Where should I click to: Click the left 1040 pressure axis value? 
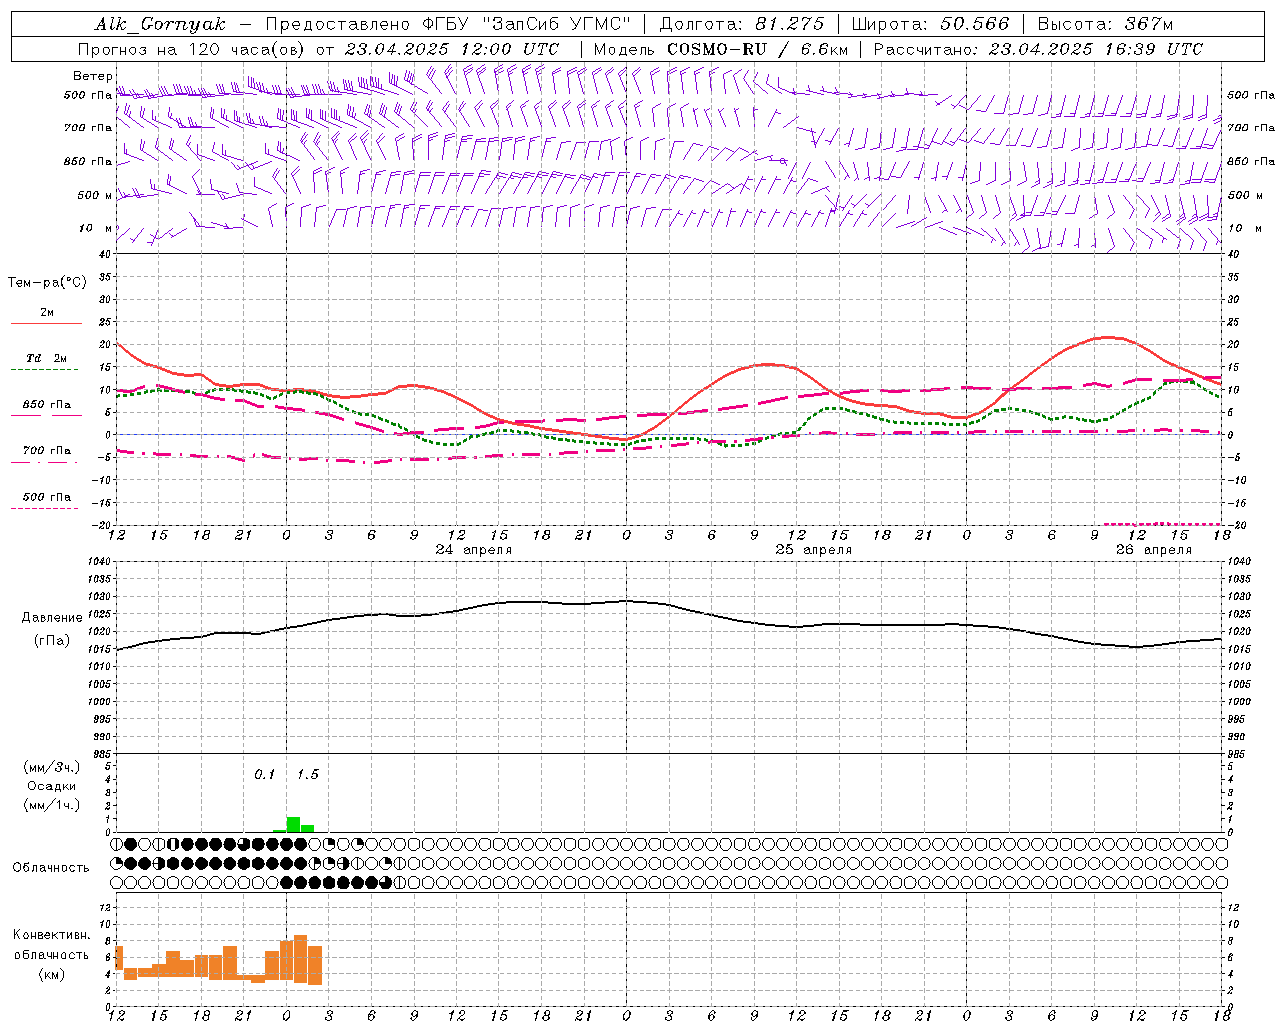pos(99,562)
